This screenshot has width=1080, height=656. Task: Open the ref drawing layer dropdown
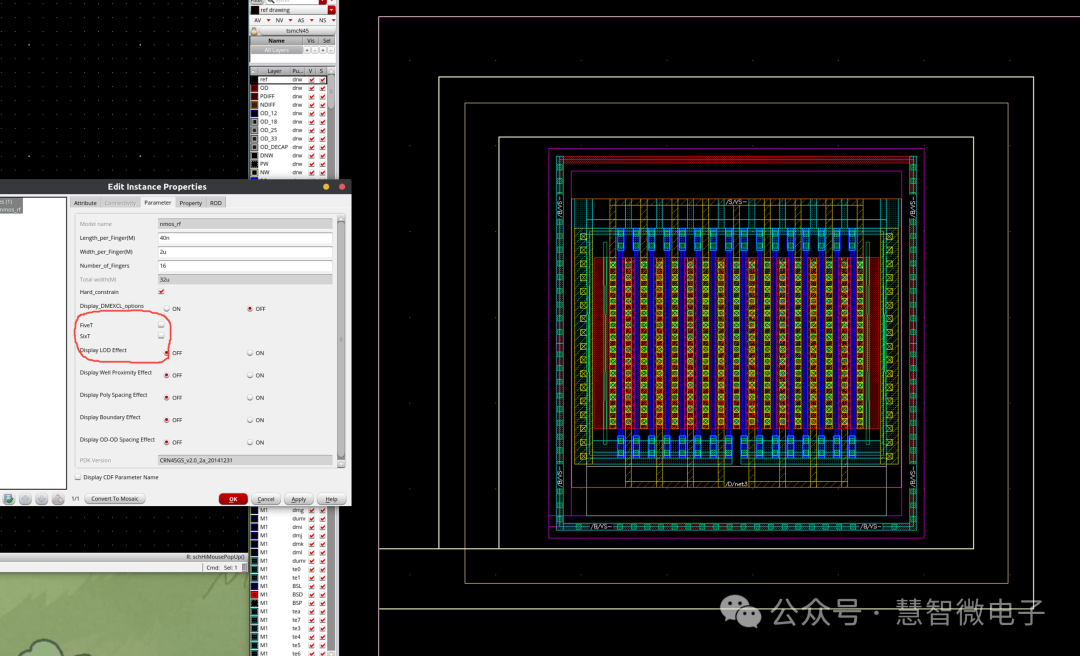331,10
